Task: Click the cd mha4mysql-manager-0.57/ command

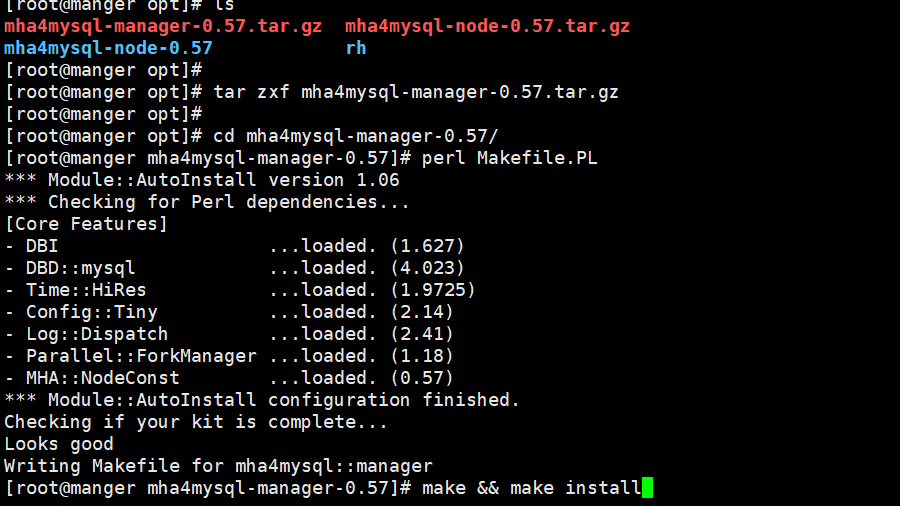Action: tap(355, 137)
